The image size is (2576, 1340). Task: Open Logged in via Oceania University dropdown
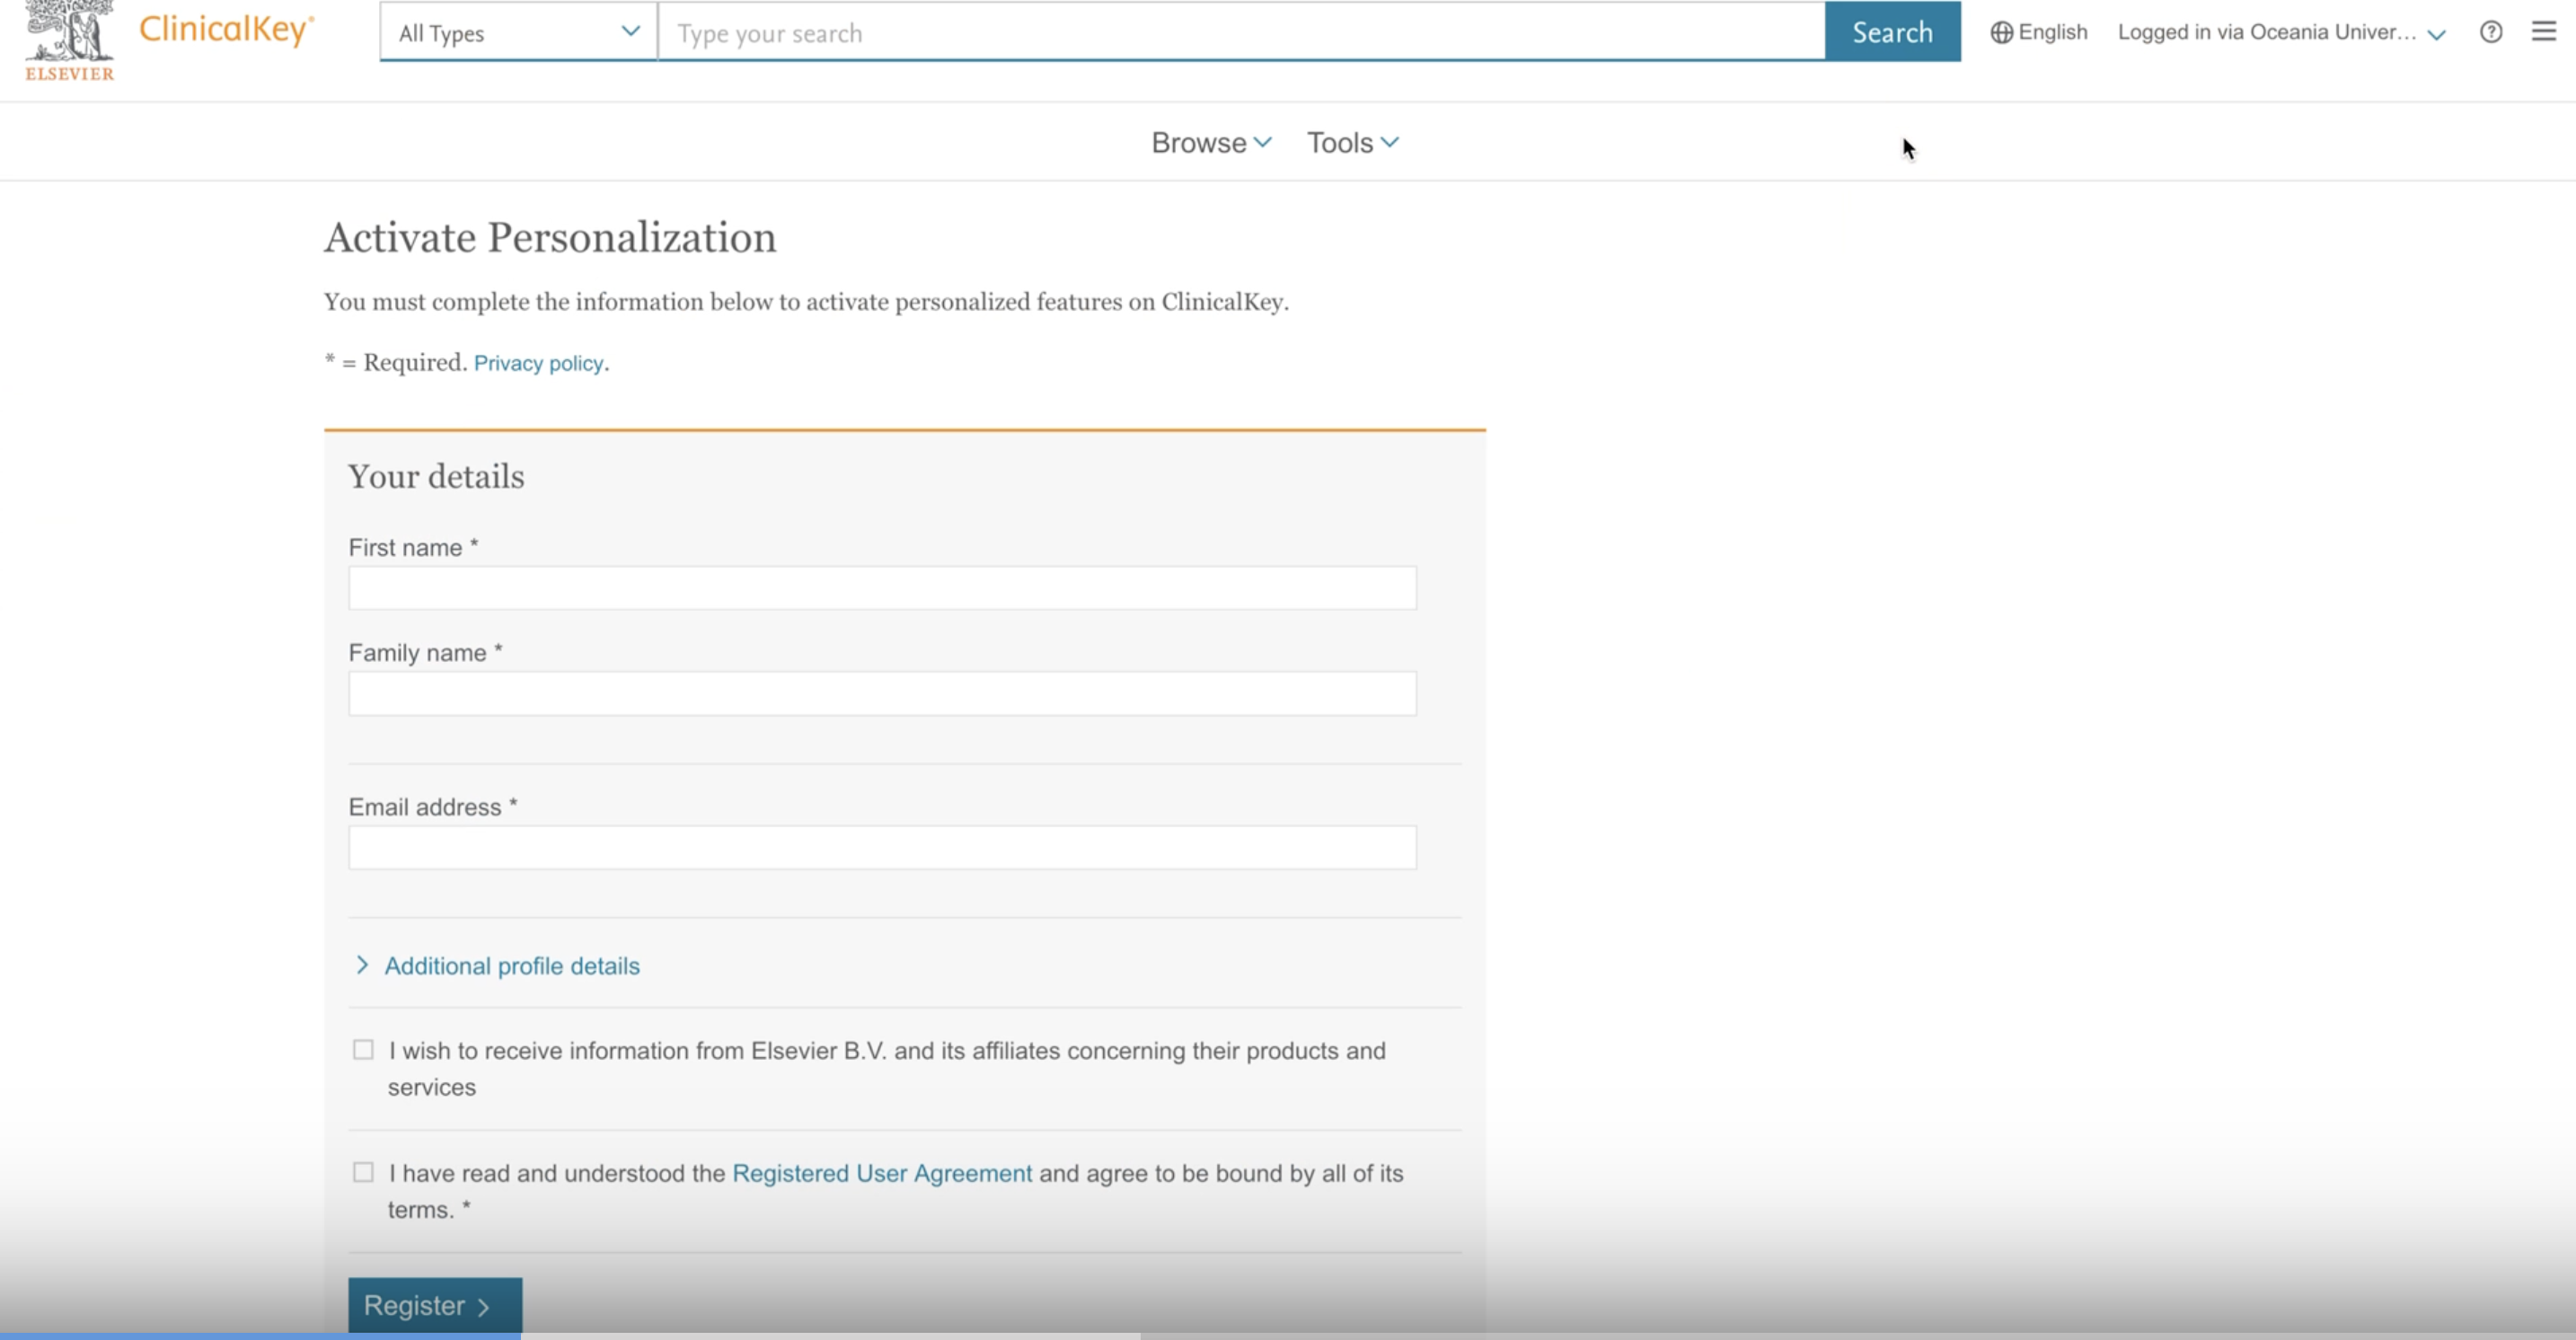[x=2266, y=32]
